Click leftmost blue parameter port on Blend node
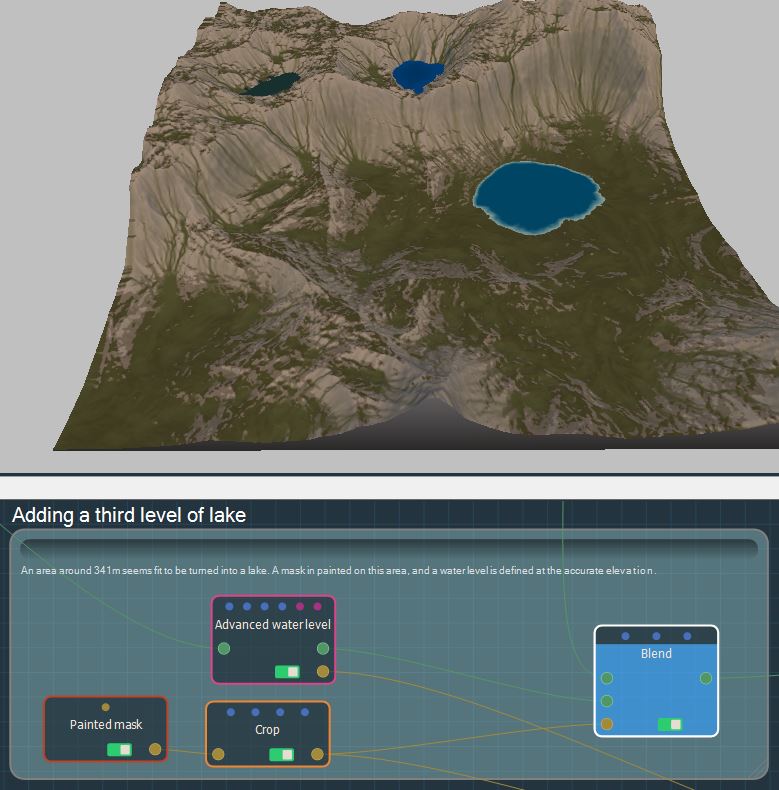The height and width of the screenshot is (790, 779). pyautogui.click(x=625, y=636)
